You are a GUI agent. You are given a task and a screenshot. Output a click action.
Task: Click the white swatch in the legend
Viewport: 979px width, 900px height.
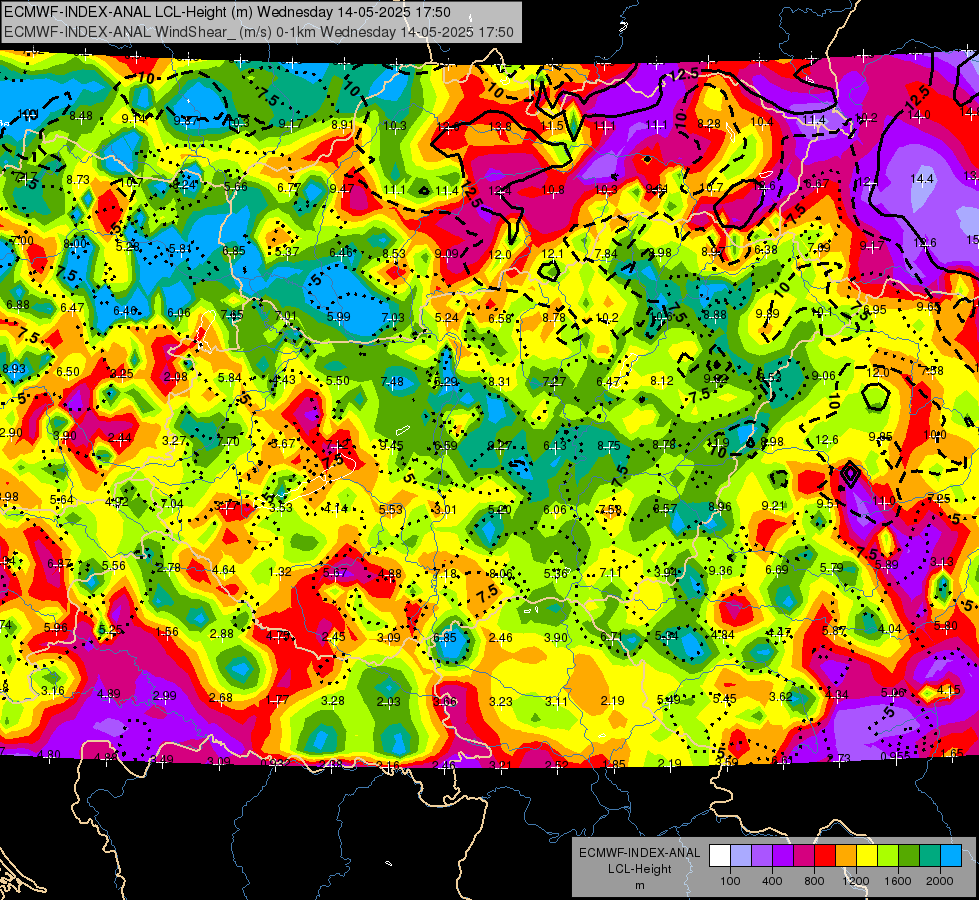[719, 856]
